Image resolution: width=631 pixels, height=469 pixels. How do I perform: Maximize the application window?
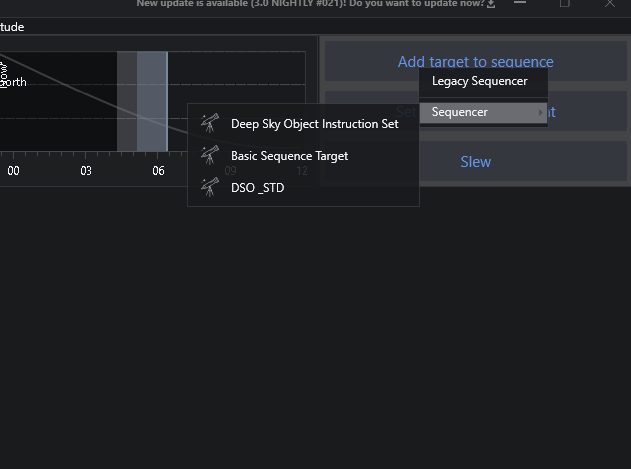[x=565, y=4]
